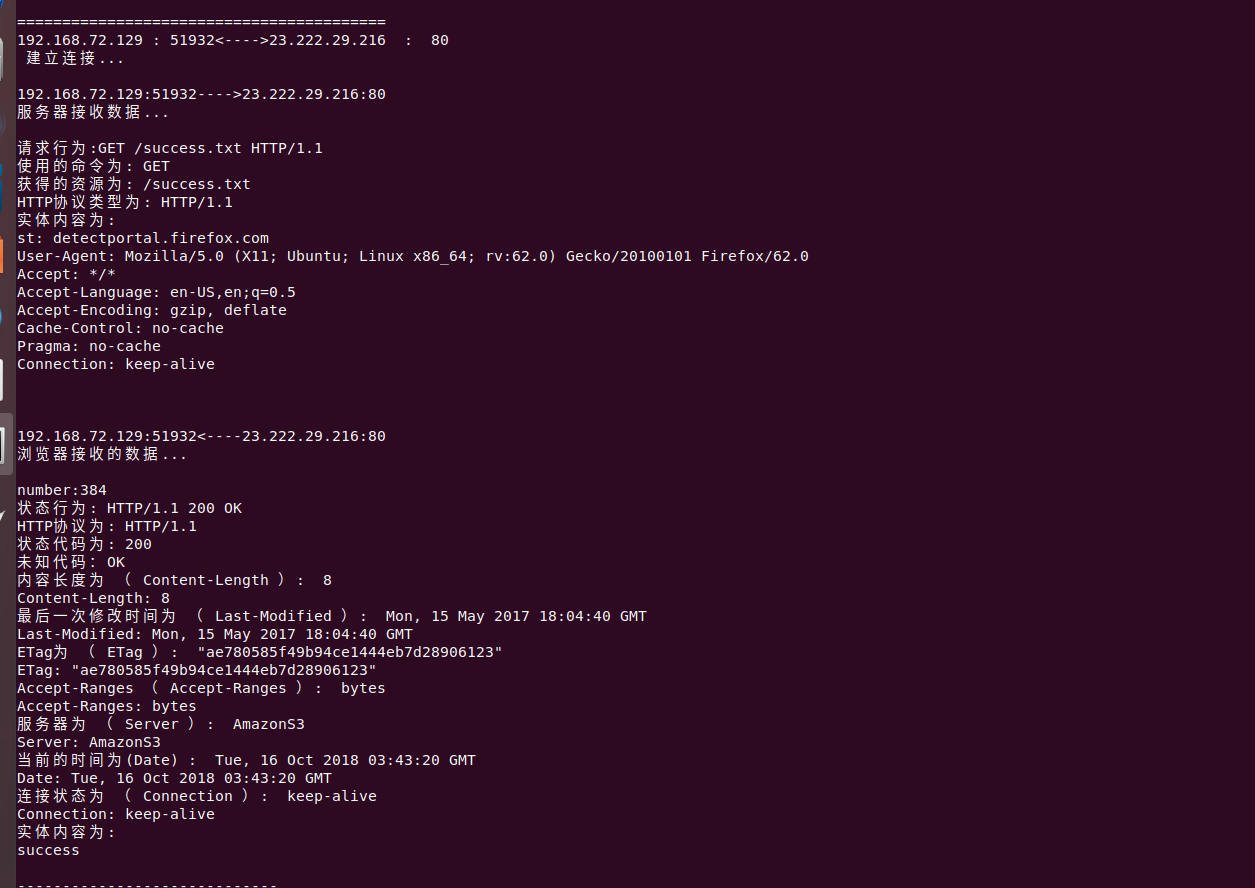1255x888 pixels.
Task: Click the Accept-Language: en-US header line
Action: tap(156, 292)
